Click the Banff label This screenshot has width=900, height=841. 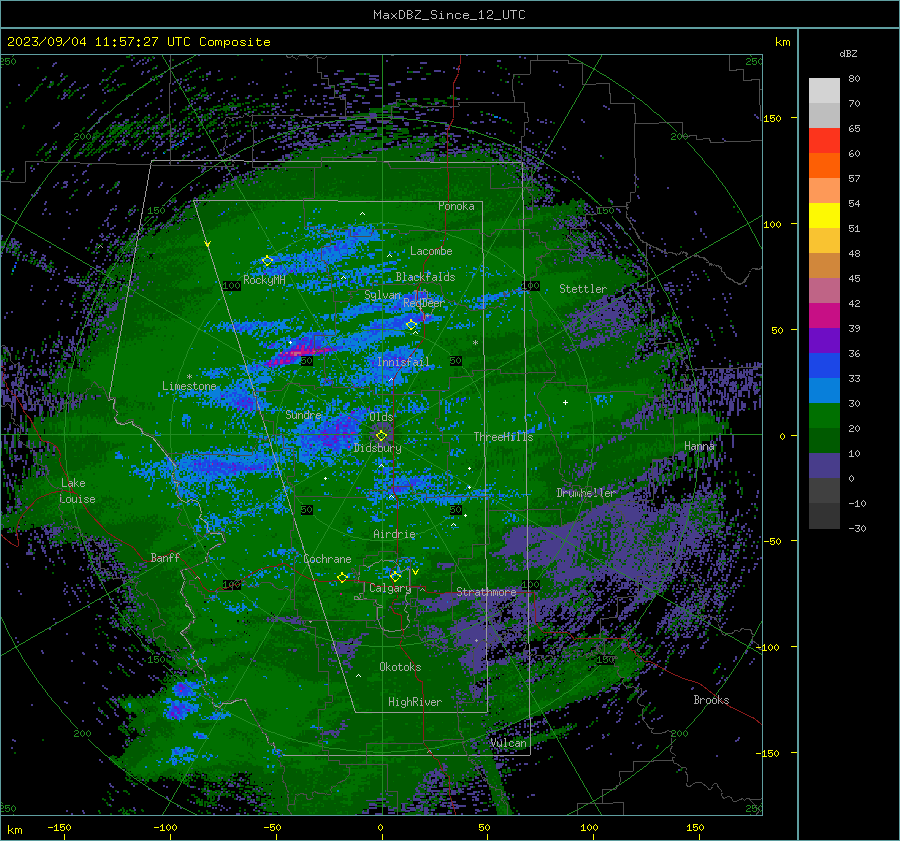click(x=165, y=557)
